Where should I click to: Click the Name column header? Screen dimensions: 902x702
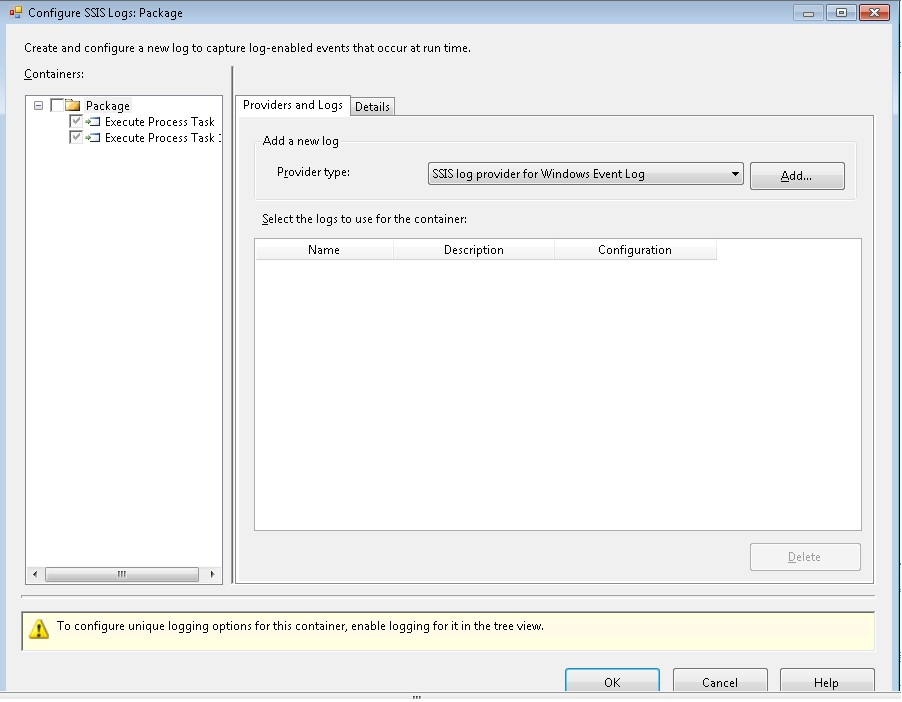coord(324,250)
